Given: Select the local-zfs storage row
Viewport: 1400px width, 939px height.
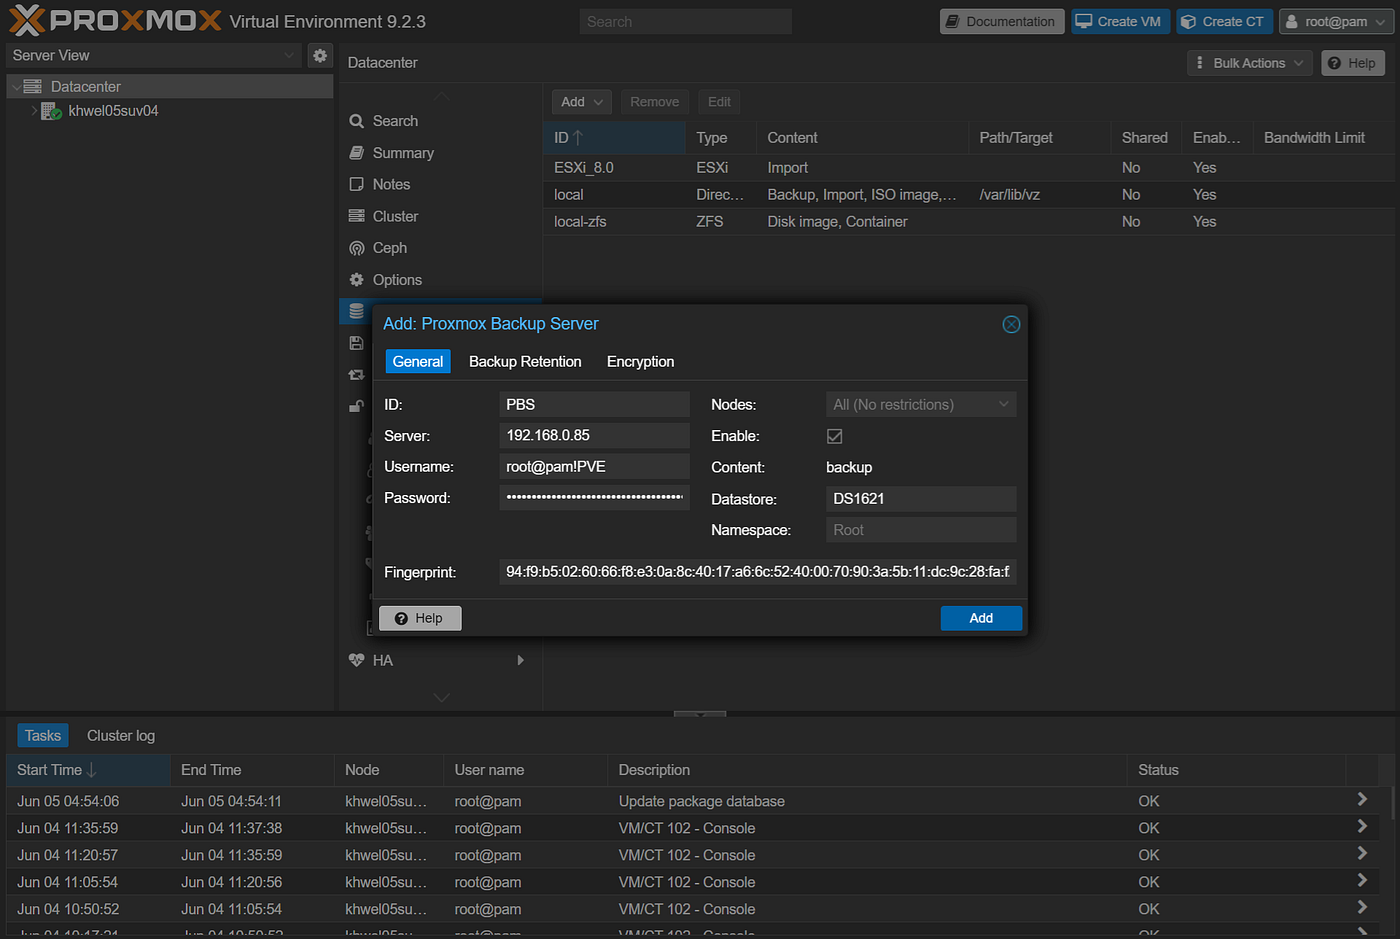Looking at the screenshot, I should click(x=968, y=222).
